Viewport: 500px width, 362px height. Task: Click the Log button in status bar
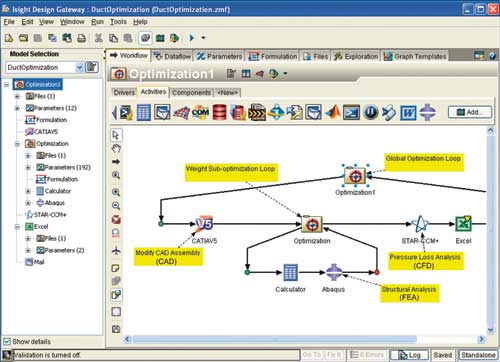[409, 355]
